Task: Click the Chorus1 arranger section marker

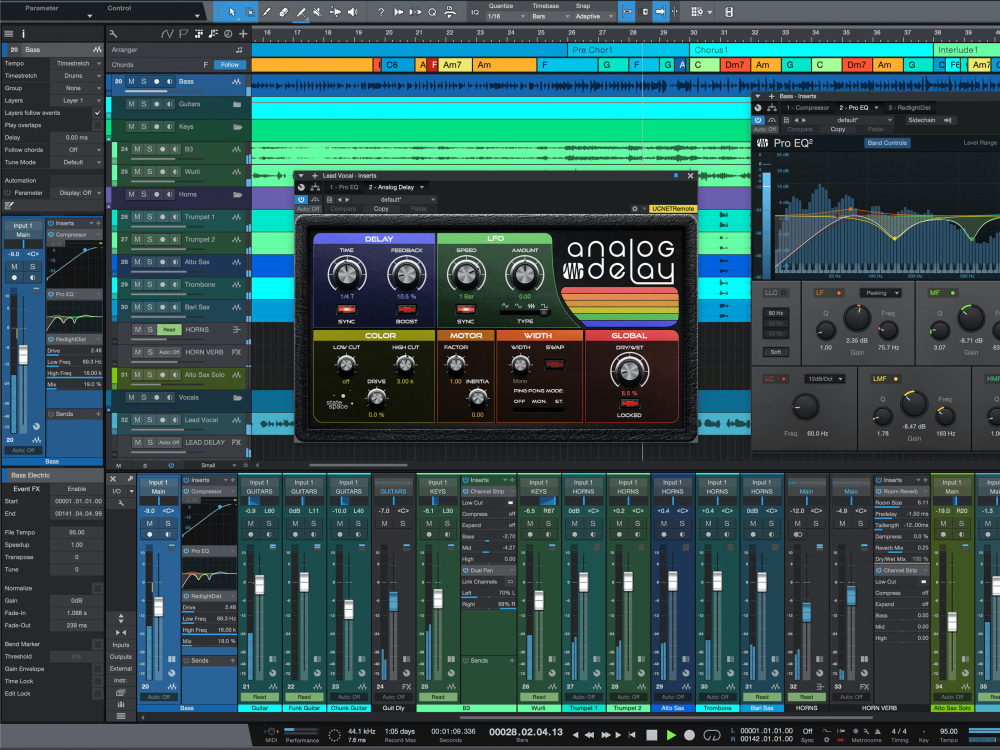Action: pos(811,50)
